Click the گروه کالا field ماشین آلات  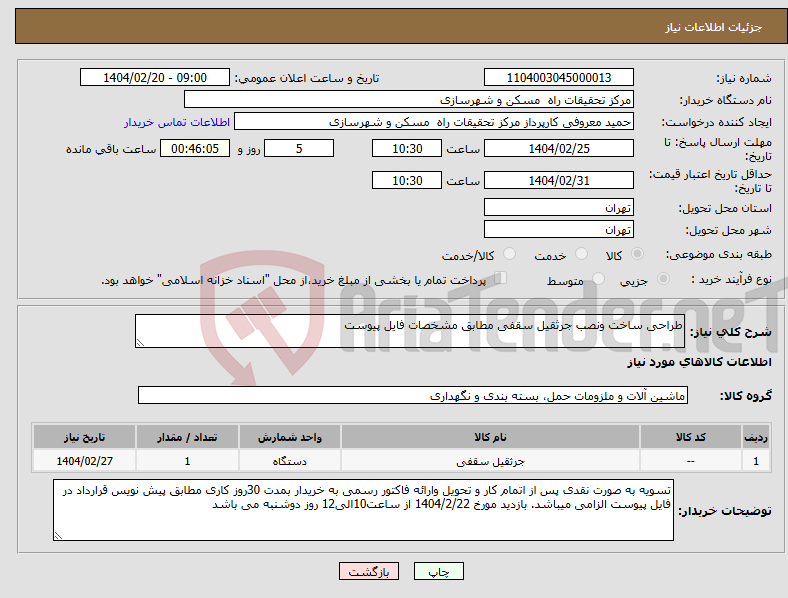[413, 395]
